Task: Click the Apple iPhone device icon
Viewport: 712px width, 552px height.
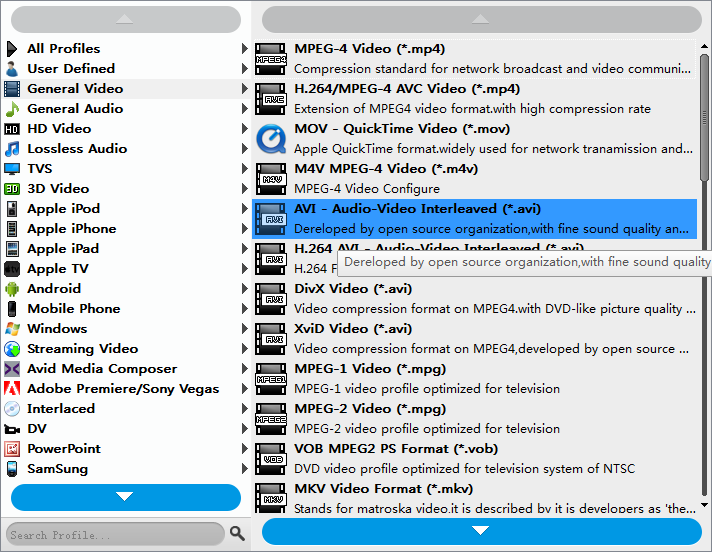Action: click(12, 229)
